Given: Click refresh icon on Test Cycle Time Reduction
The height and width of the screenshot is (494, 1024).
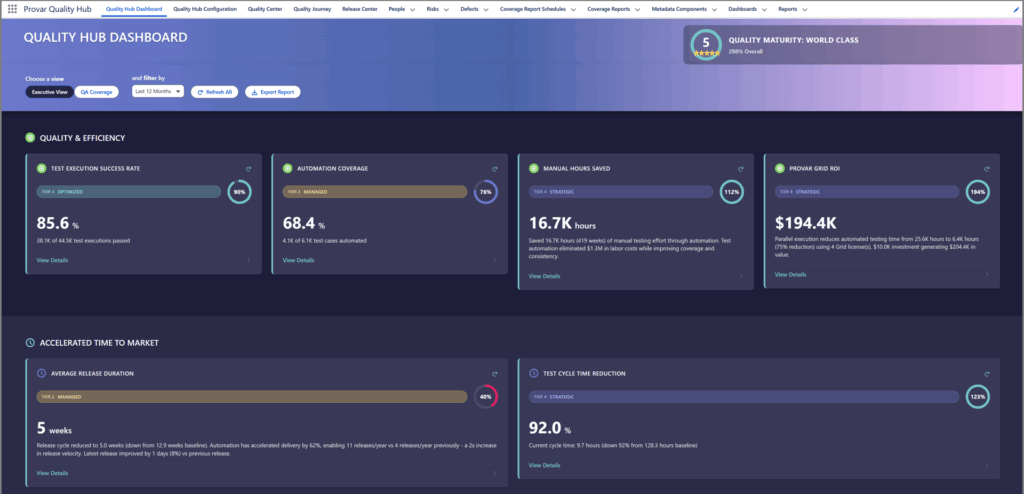Looking at the screenshot, I should 986,373.
